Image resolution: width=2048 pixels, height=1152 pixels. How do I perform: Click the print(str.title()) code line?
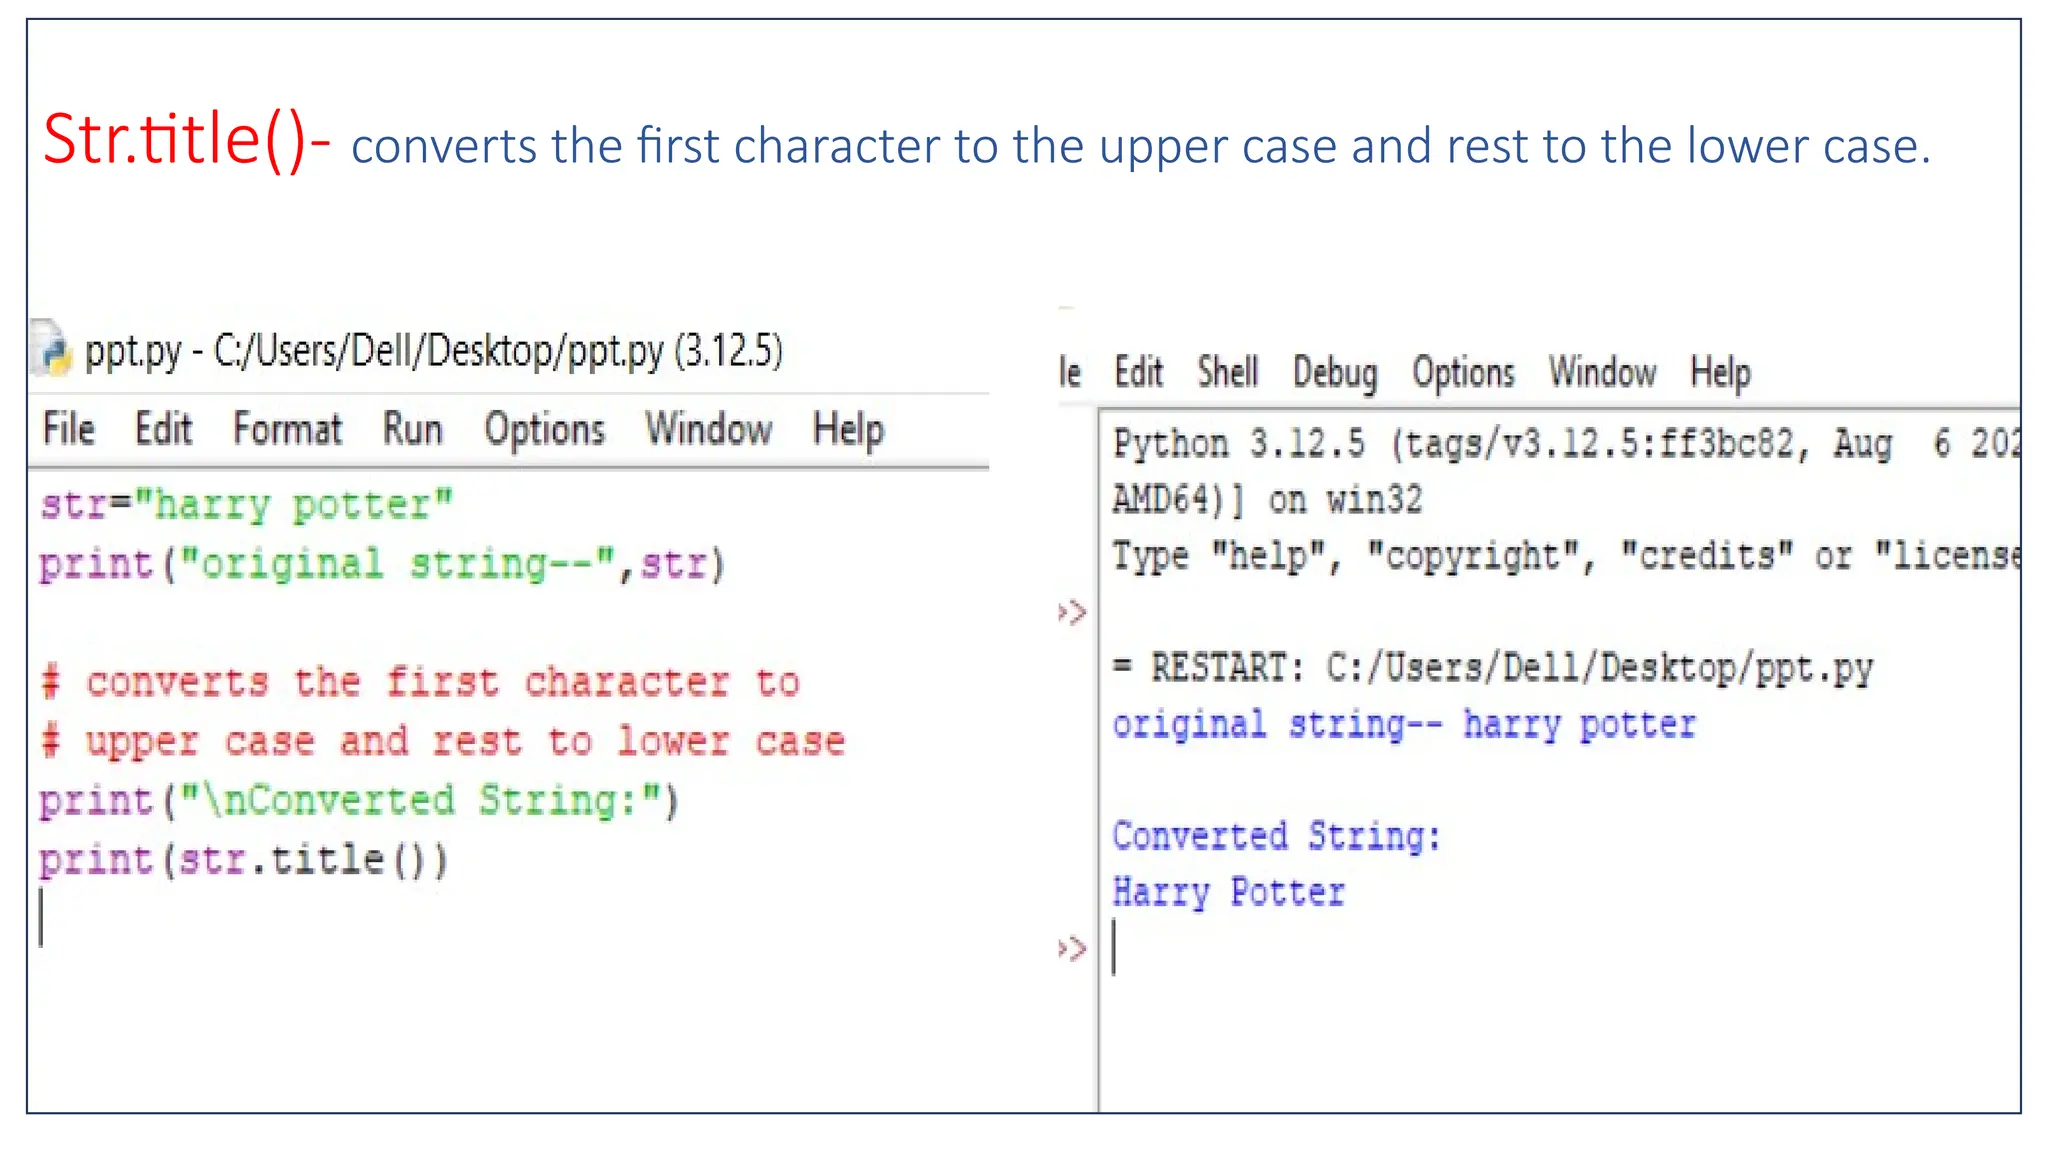click(243, 860)
